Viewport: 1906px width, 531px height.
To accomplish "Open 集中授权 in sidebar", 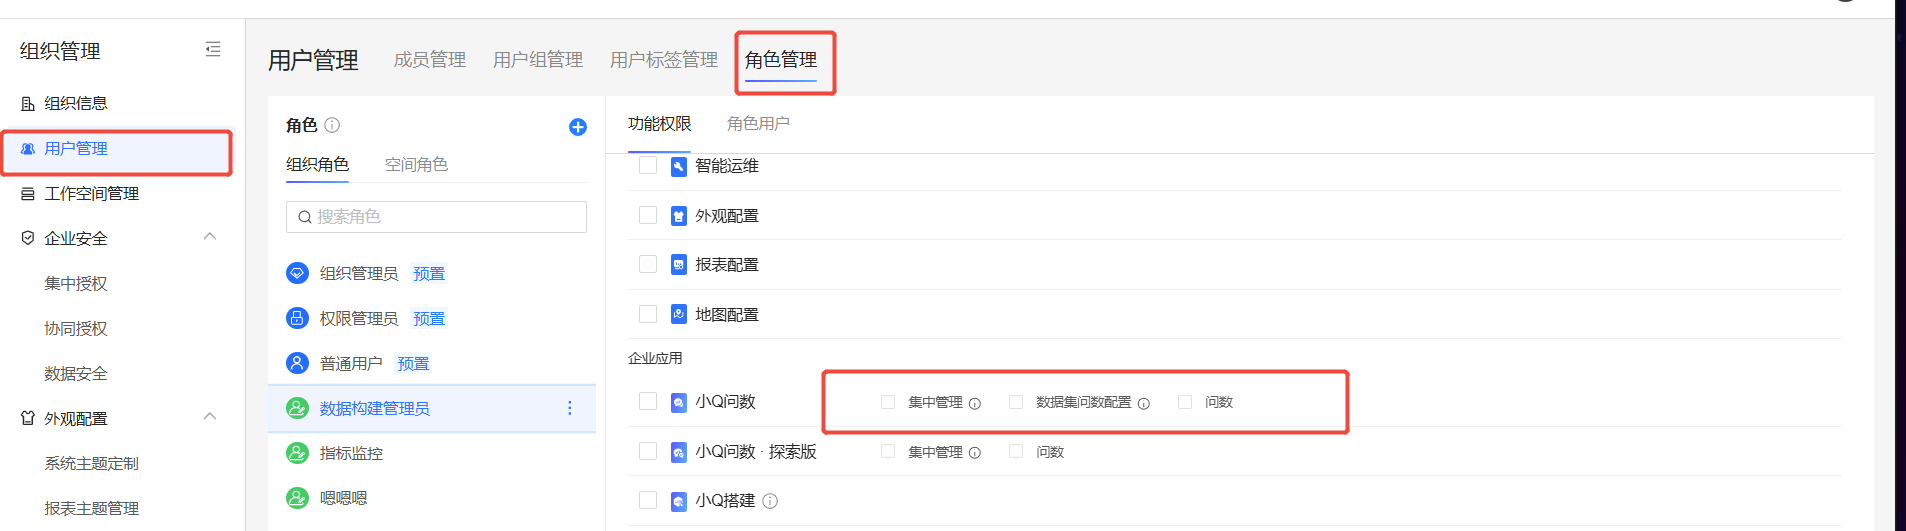I will click(x=76, y=284).
